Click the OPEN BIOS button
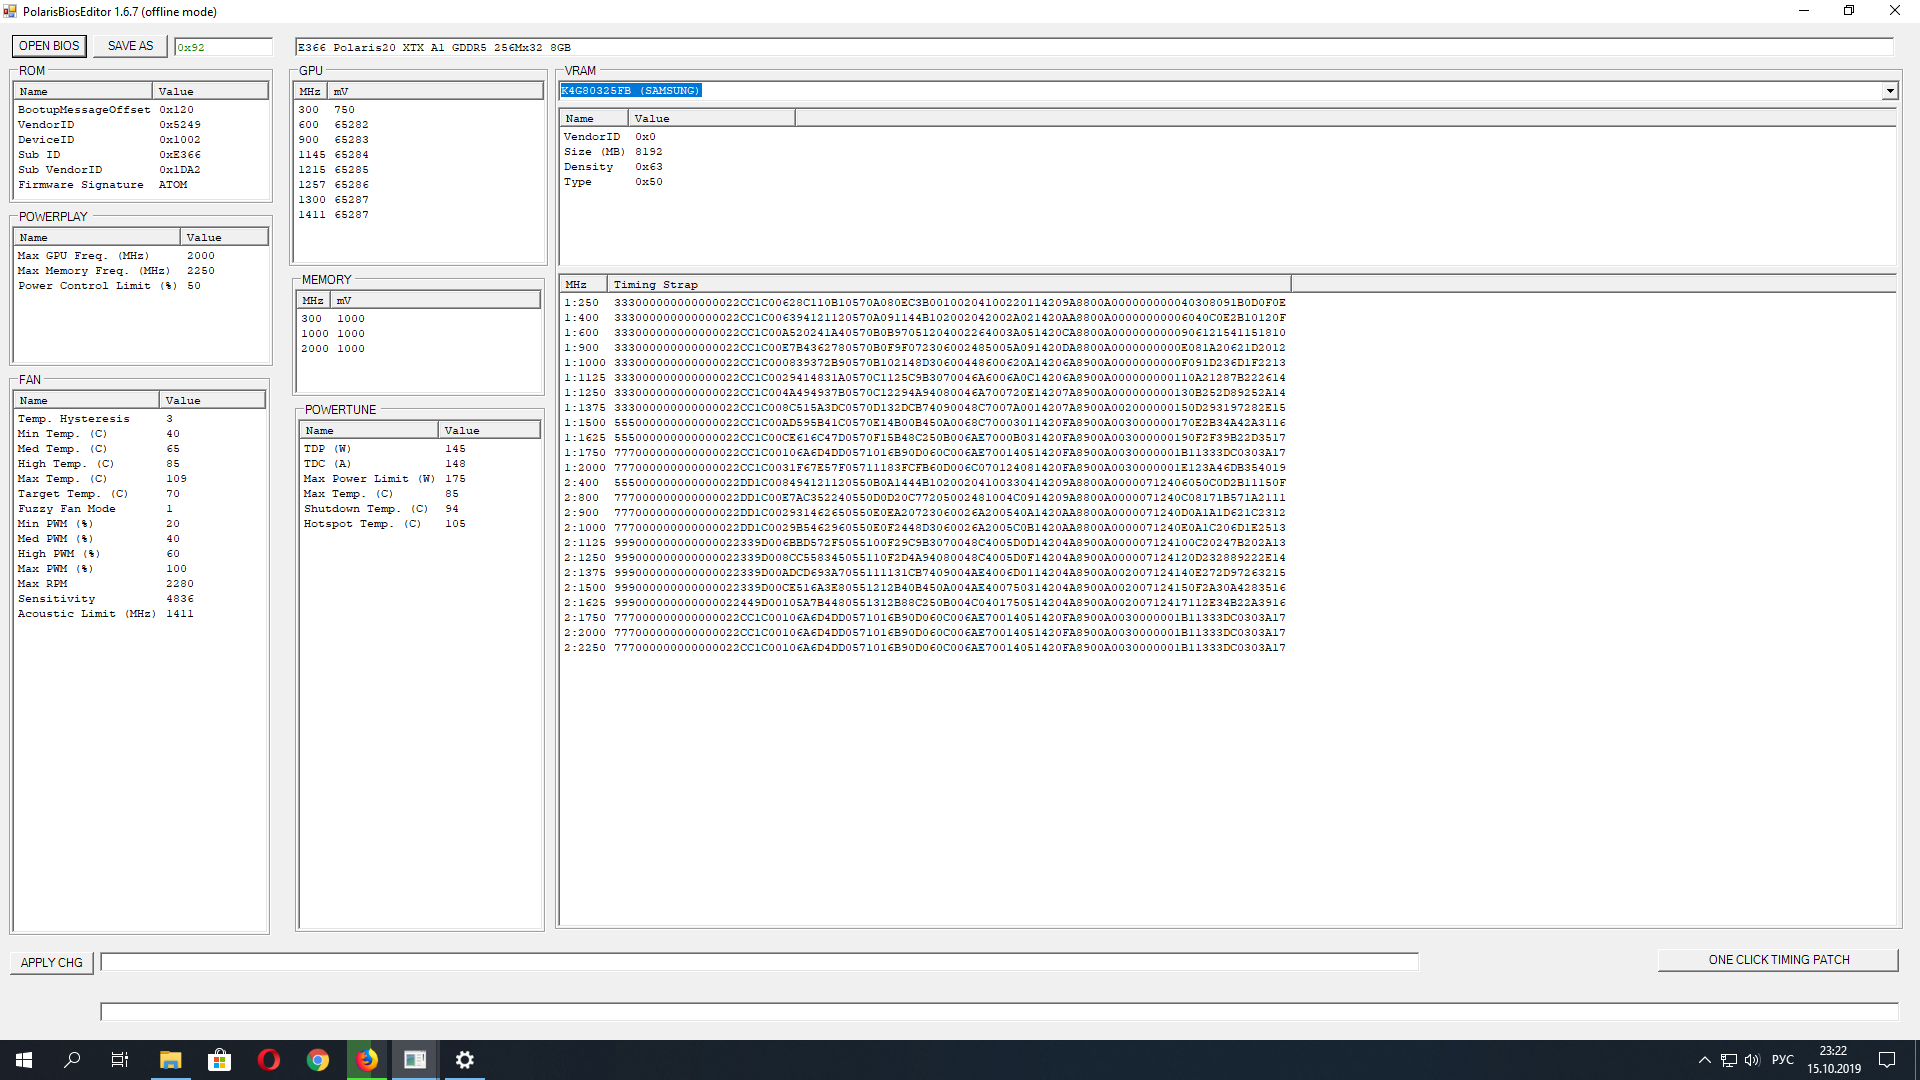This screenshot has width=1920, height=1080. (x=49, y=46)
